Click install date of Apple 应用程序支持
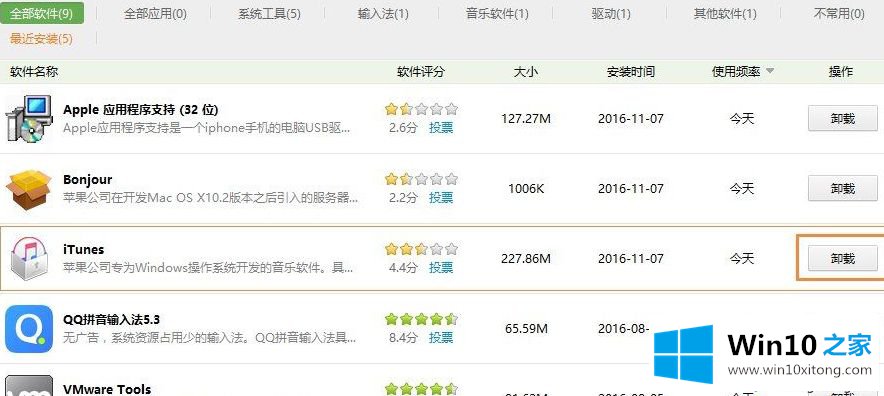The image size is (884, 396). 631,118
